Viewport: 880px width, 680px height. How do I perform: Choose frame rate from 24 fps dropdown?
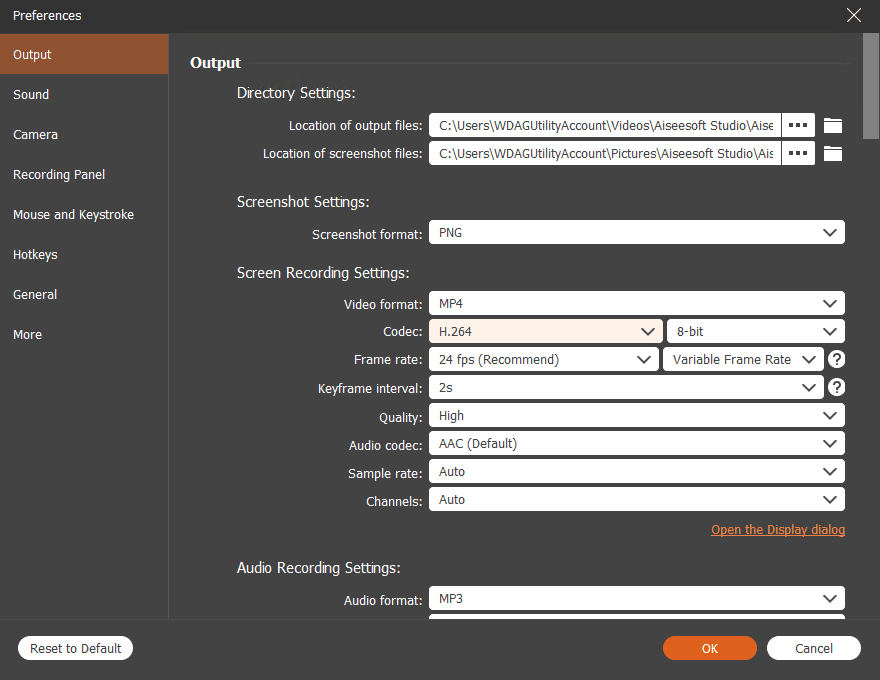[543, 359]
